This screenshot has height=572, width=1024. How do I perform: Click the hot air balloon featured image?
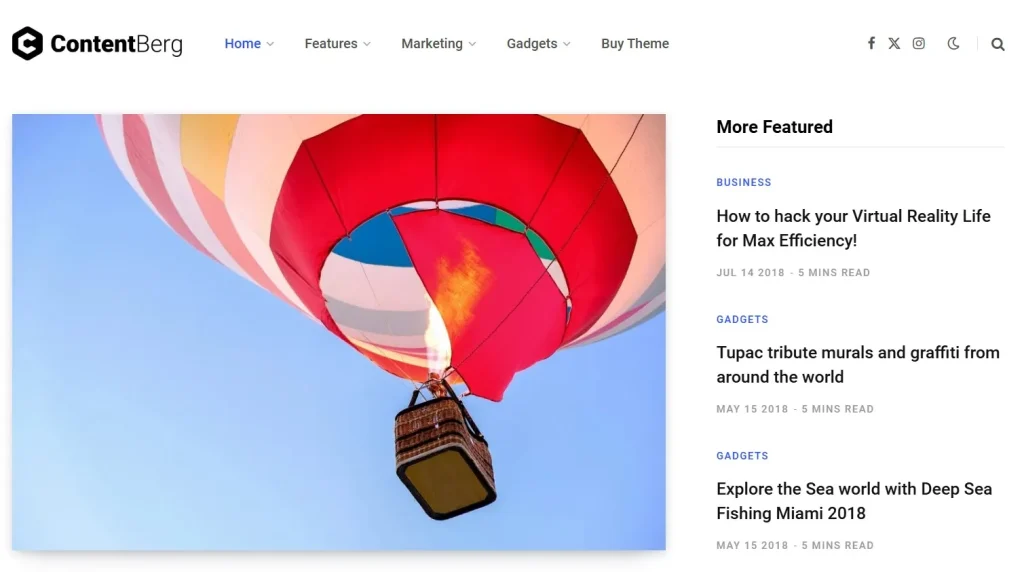point(338,331)
